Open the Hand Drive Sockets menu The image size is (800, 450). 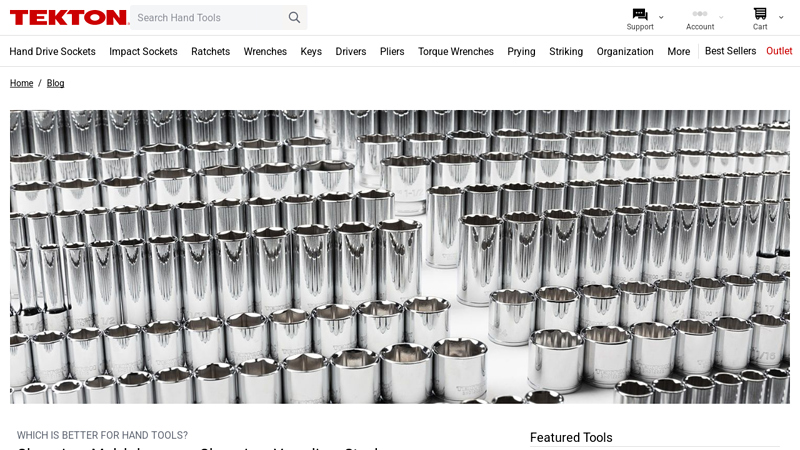[x=53, y=52]
